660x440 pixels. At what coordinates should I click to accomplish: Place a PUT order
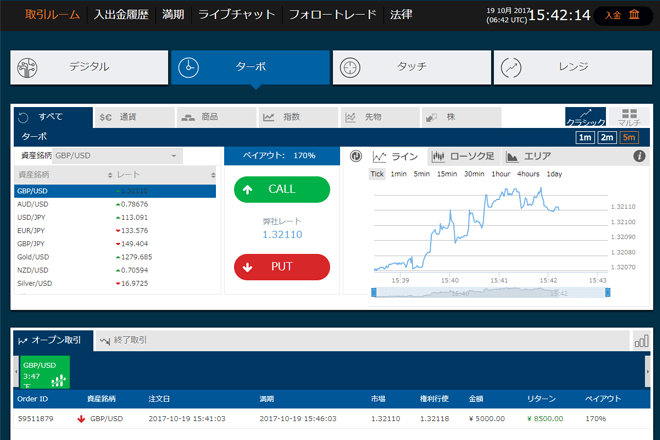pos(282,267)
